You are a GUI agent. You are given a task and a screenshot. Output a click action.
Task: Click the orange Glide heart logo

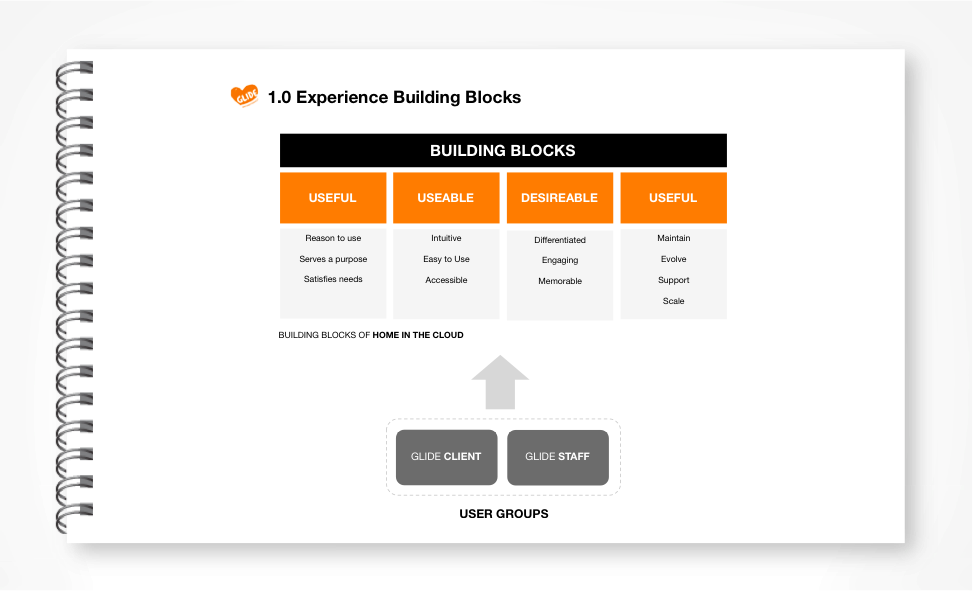click(x=244, y=96)
